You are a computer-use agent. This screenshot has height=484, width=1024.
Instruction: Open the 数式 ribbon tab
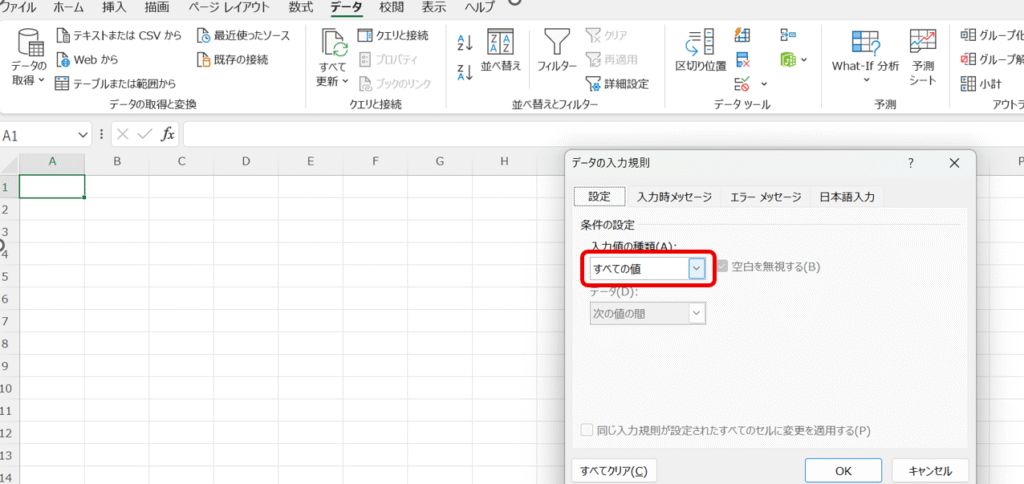(300, 8)
